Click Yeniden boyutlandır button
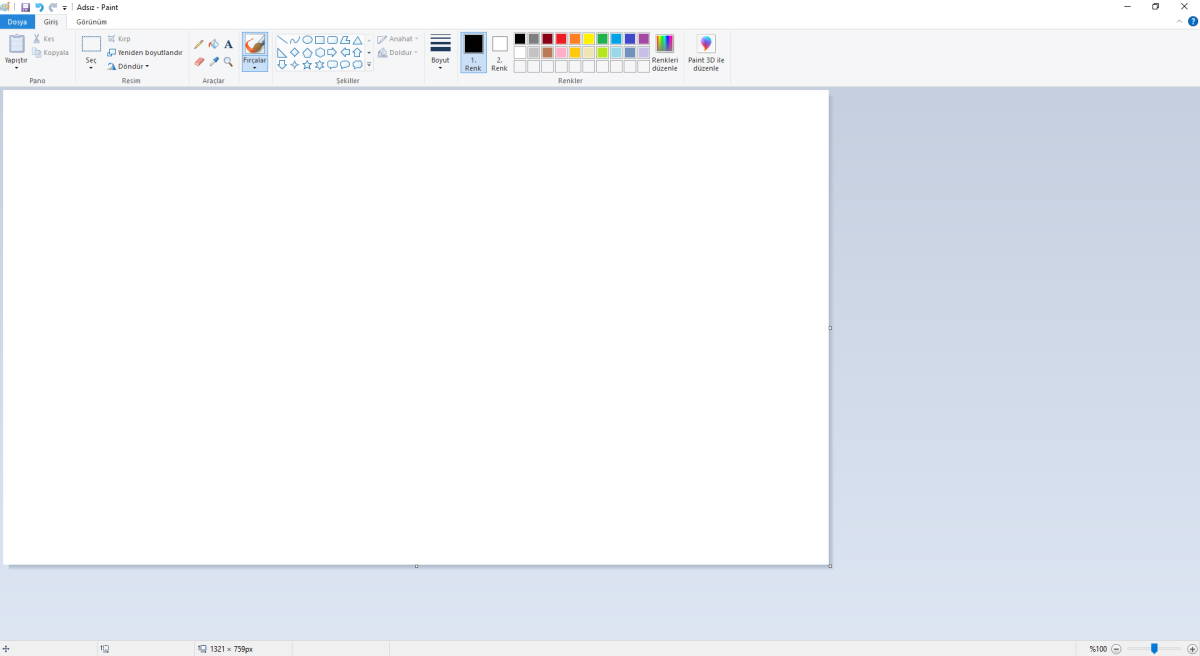Viewport: 1200px width, 656px height. [145, 52]
